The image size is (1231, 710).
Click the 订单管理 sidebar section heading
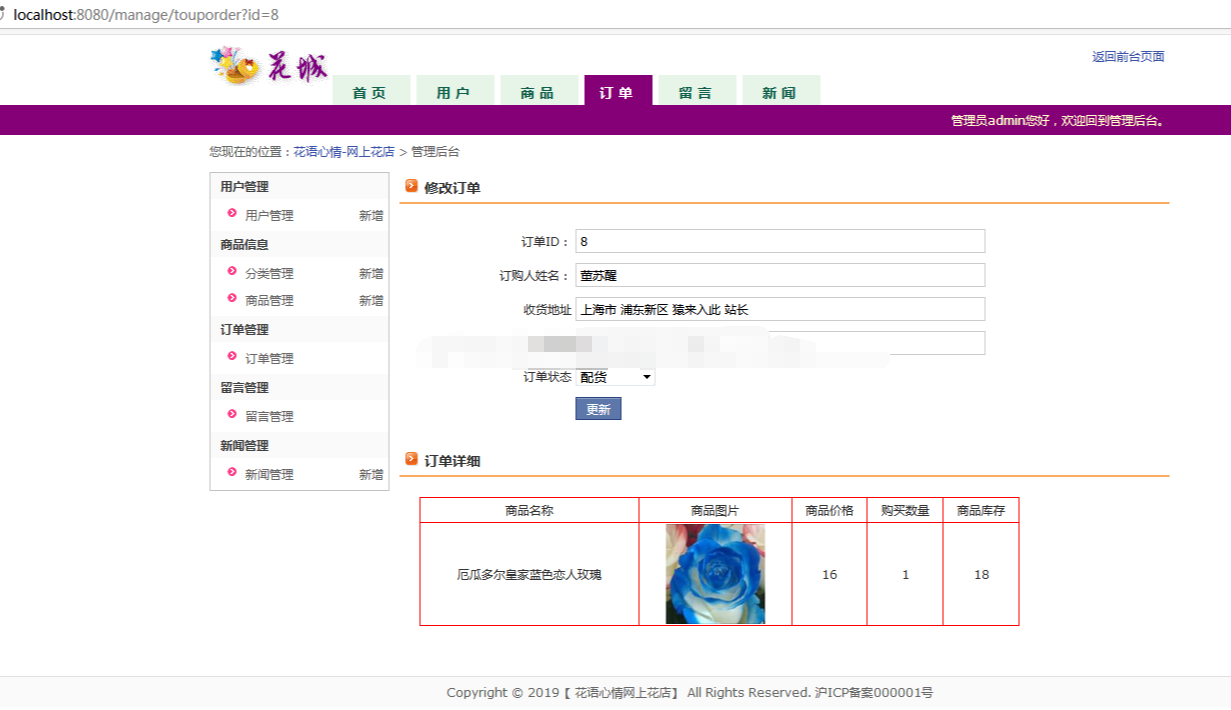point(244,329)
